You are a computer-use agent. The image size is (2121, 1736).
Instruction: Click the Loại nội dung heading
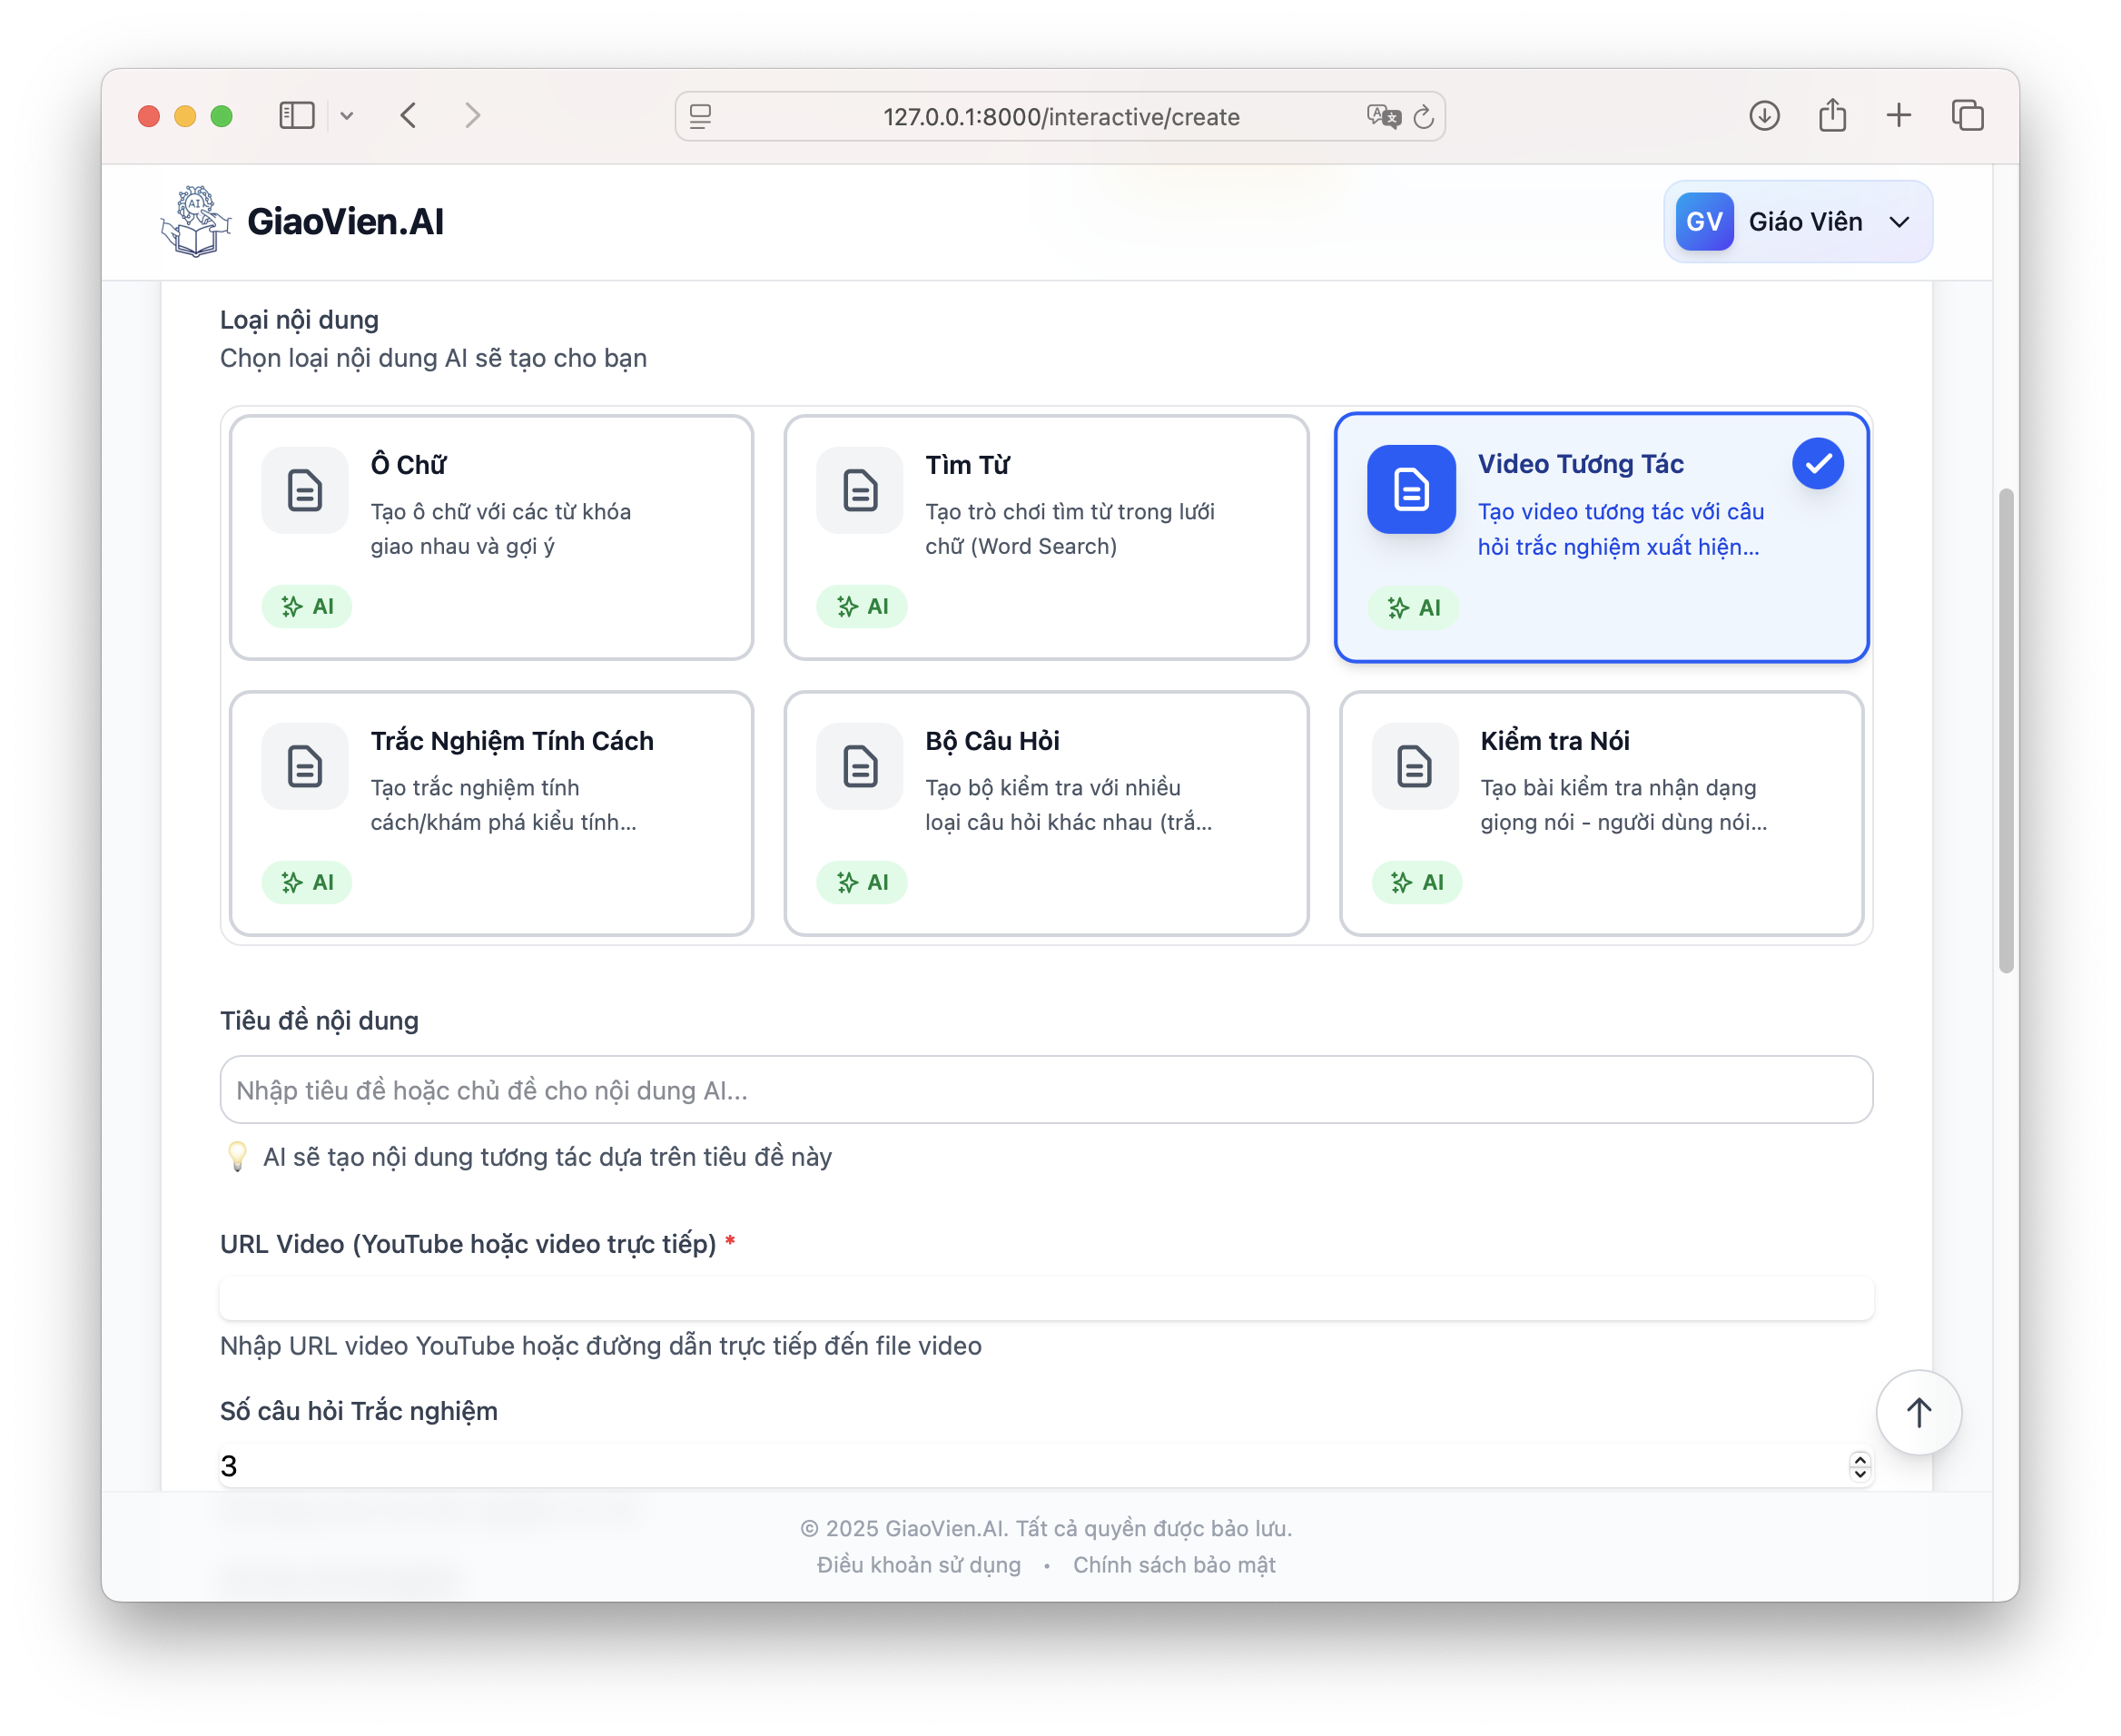click(x=299, y=320)
